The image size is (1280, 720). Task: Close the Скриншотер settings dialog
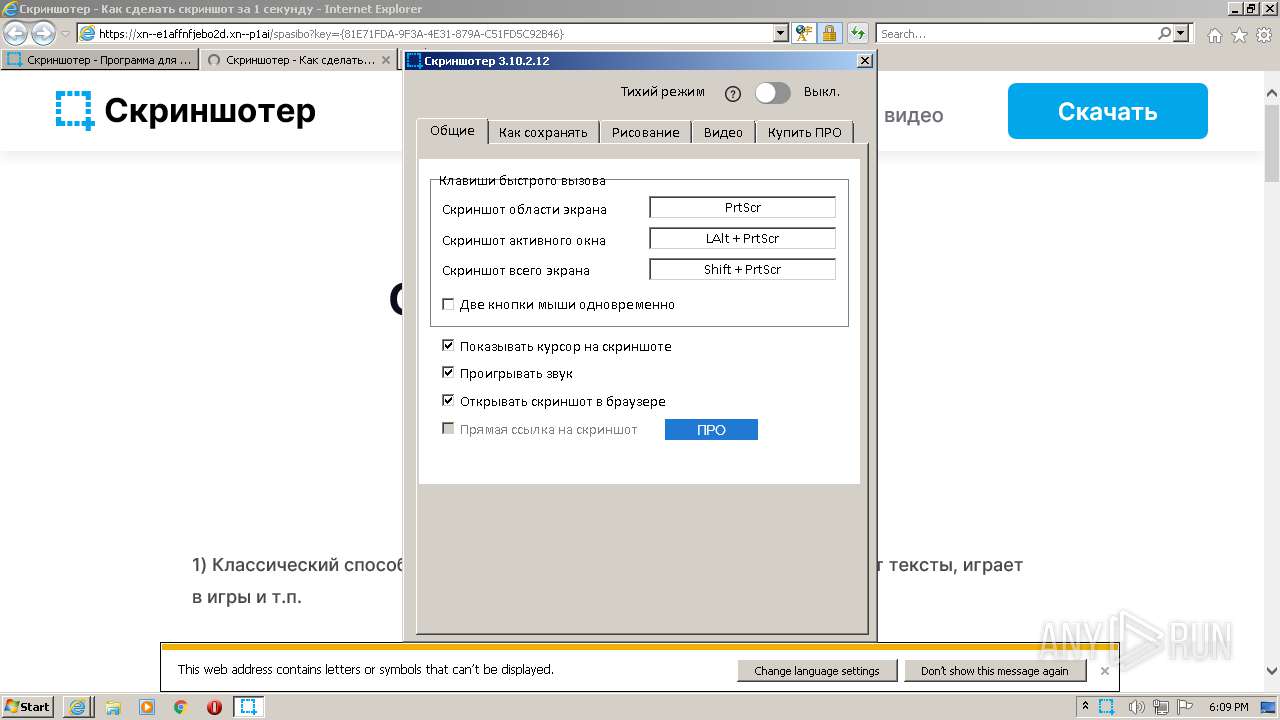pos(865,61)
